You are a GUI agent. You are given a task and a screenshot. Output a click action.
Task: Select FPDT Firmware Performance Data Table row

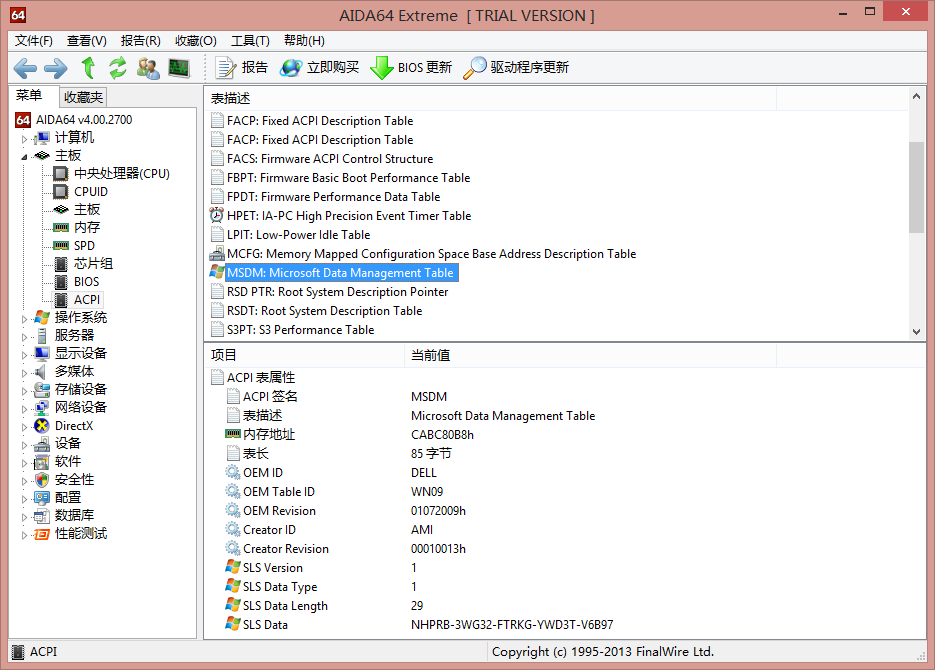[333, 197]
